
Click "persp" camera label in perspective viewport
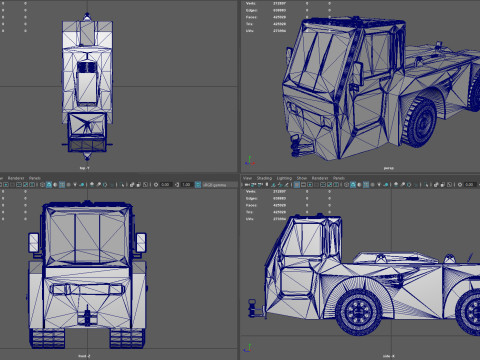pyautogui.click(x=388, y=168)
